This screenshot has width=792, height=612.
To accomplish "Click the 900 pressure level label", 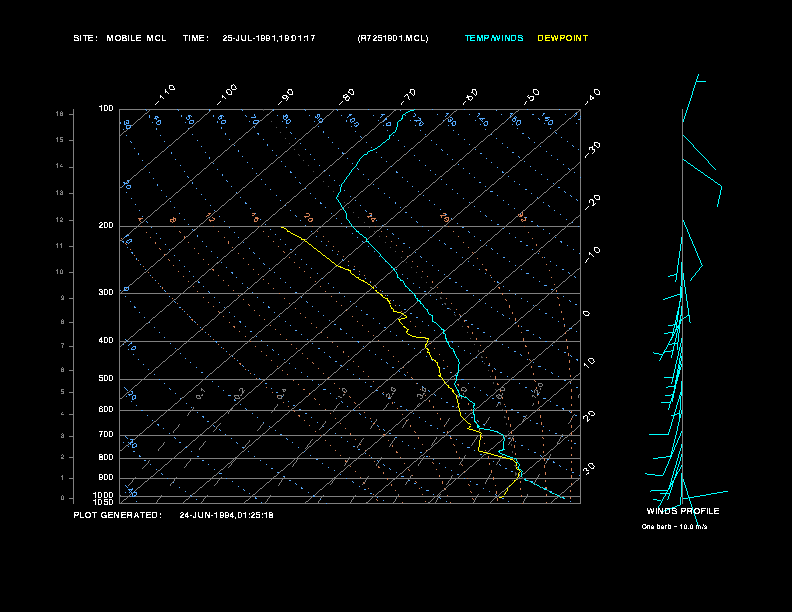I will pos(106,478).
